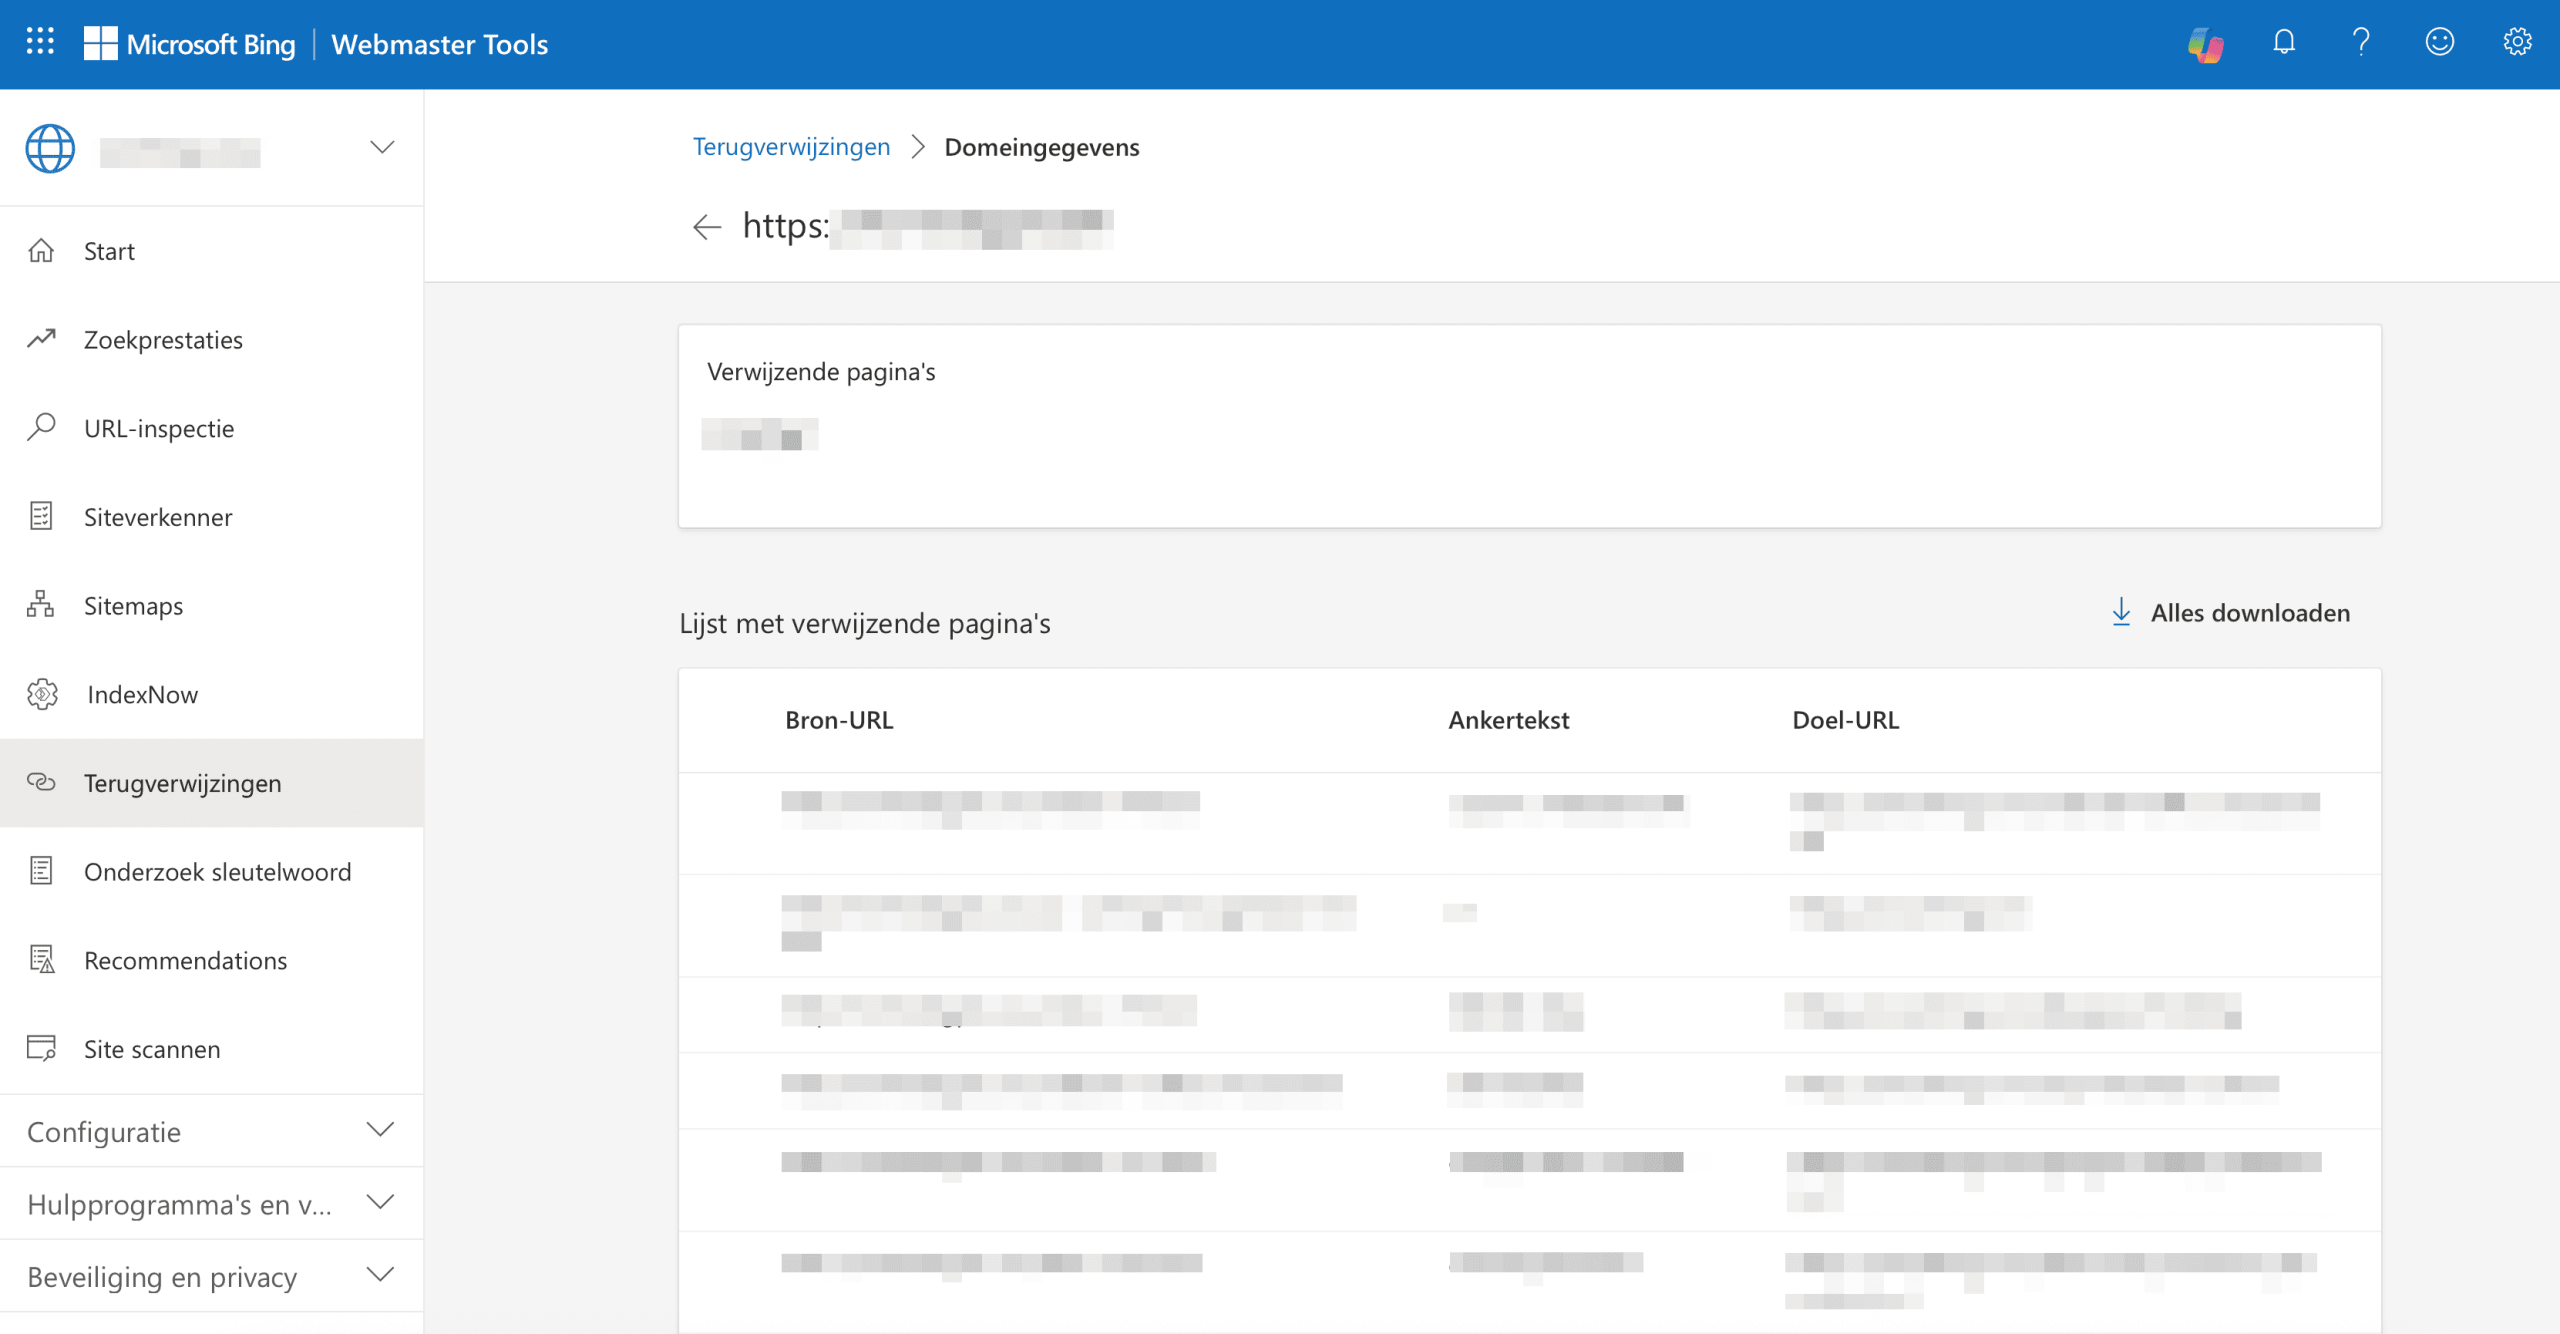2560x1334 pixels.
Task: Open the settings gear icon
Action: click(x=2517, y=42)
